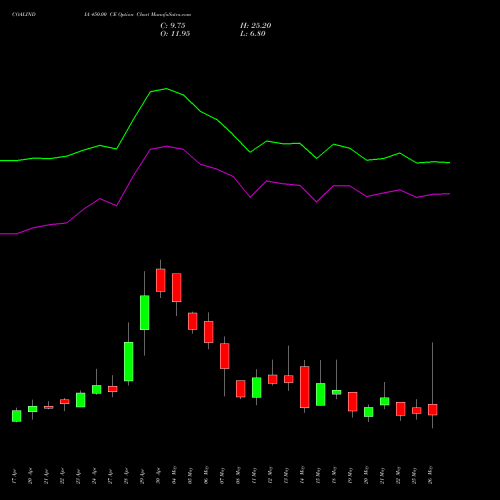
Task: Select the green candlestick for 17 Apr
Action: pyautogui.click(x=17, y=416)
